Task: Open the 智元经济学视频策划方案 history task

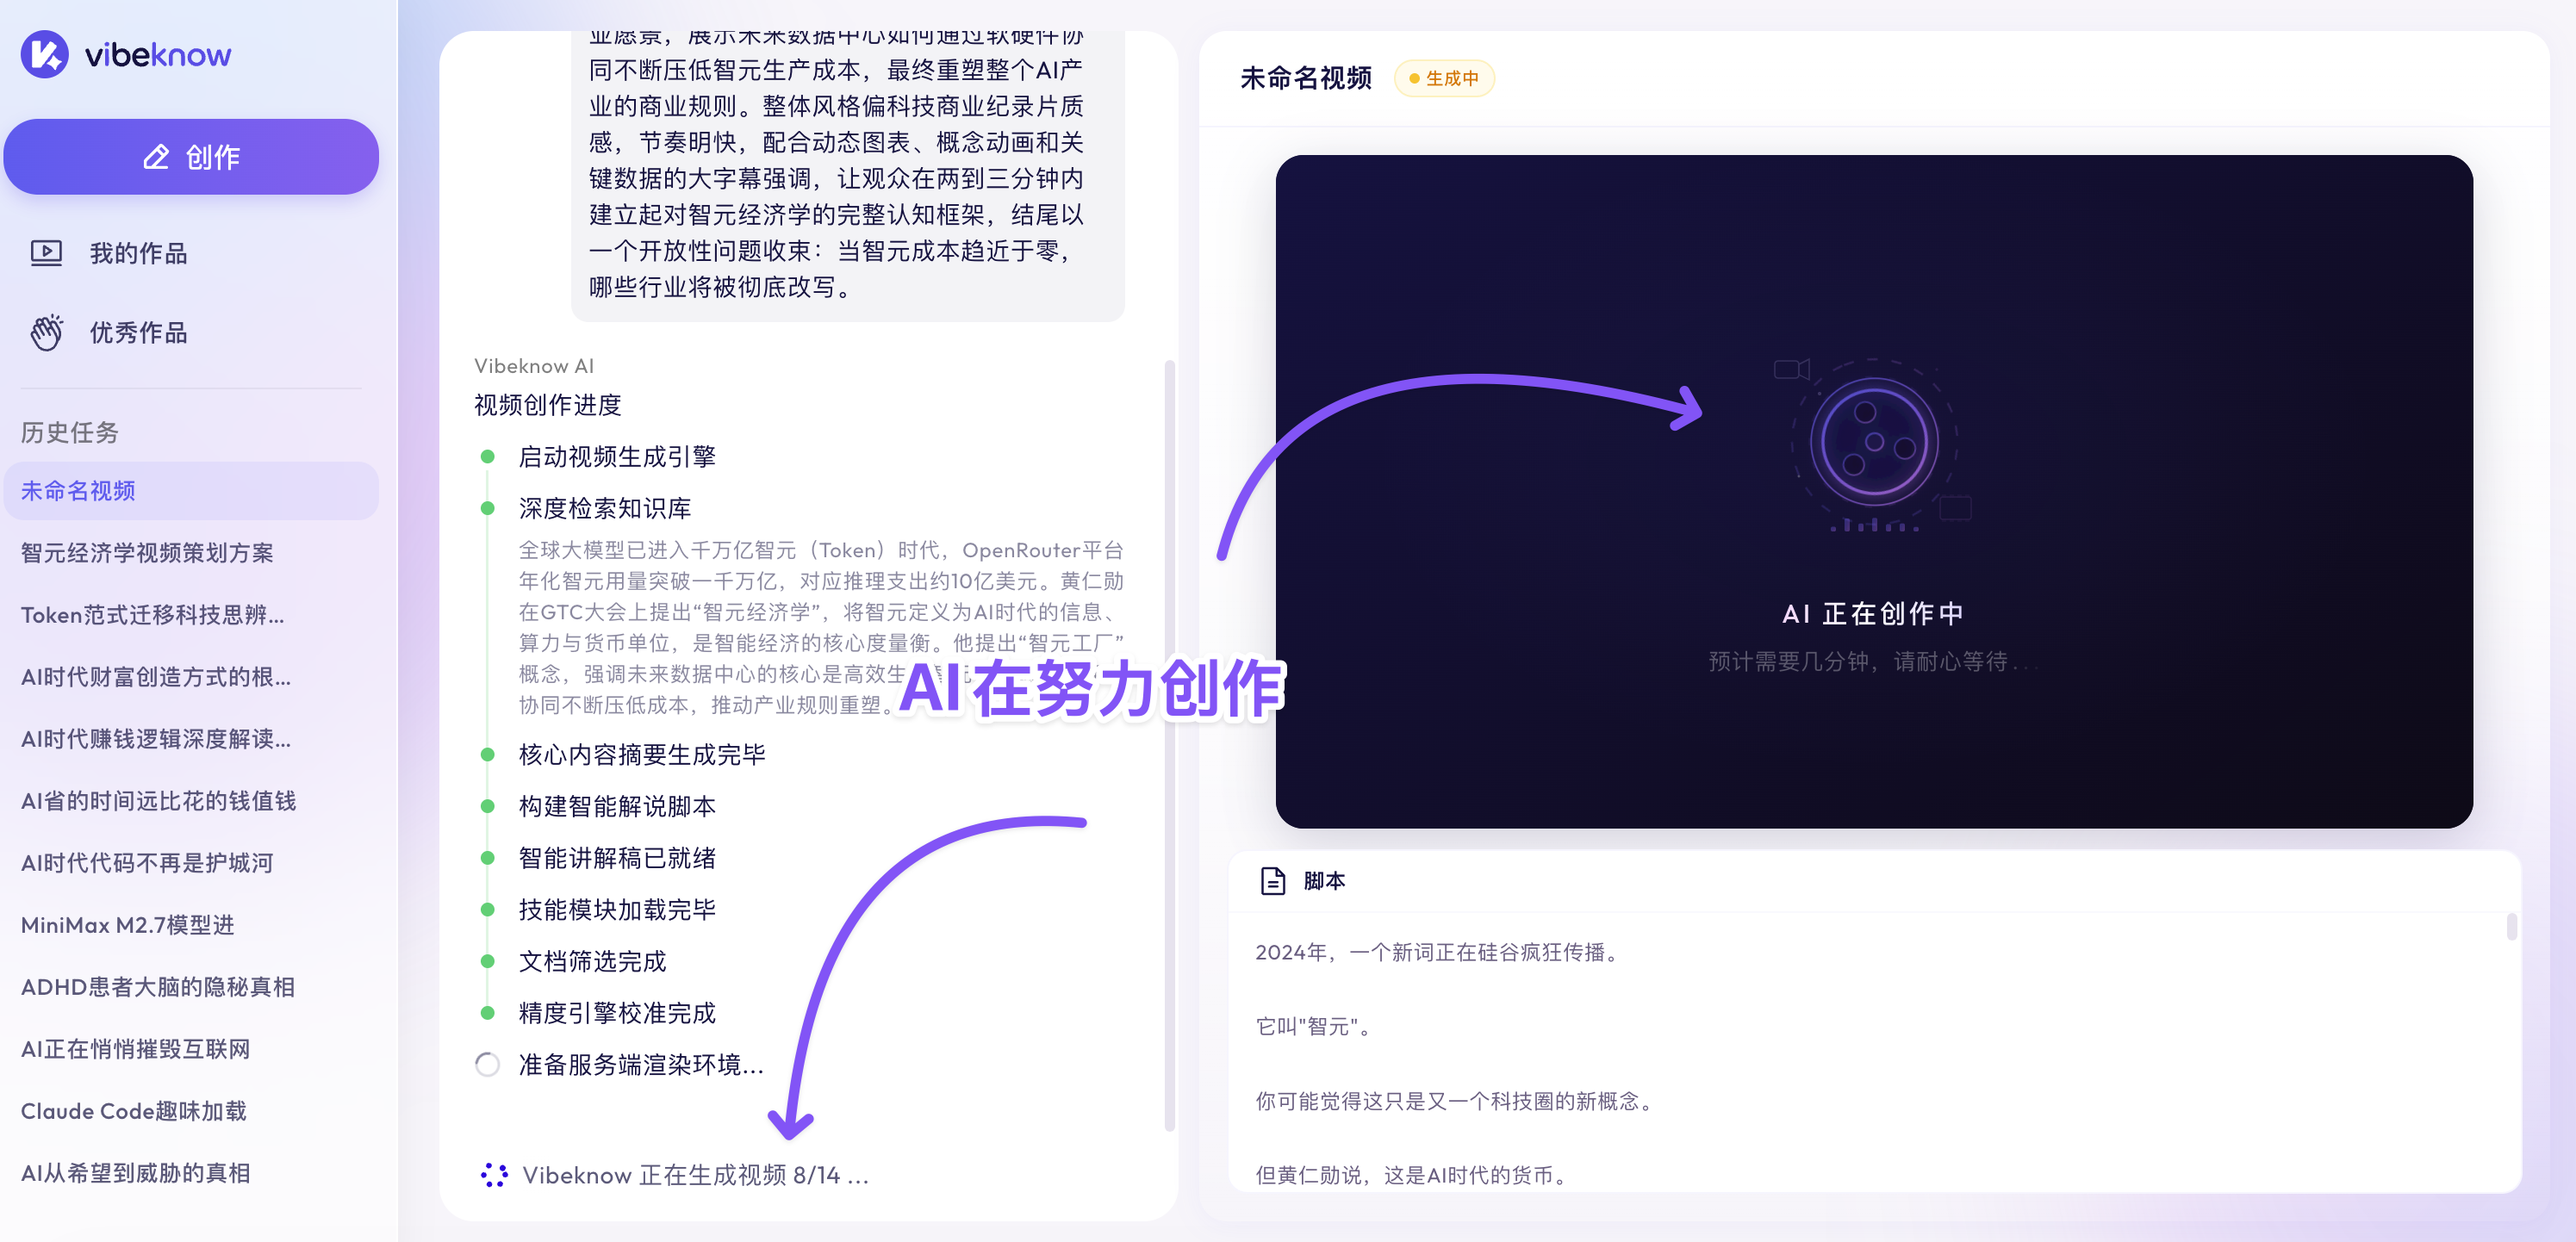Action: coord(146,553)
